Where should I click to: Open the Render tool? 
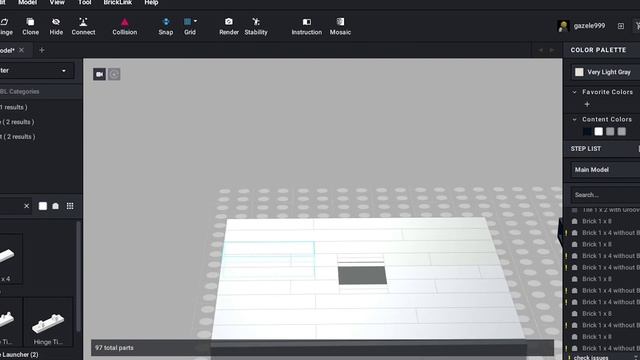pos(229,26)
